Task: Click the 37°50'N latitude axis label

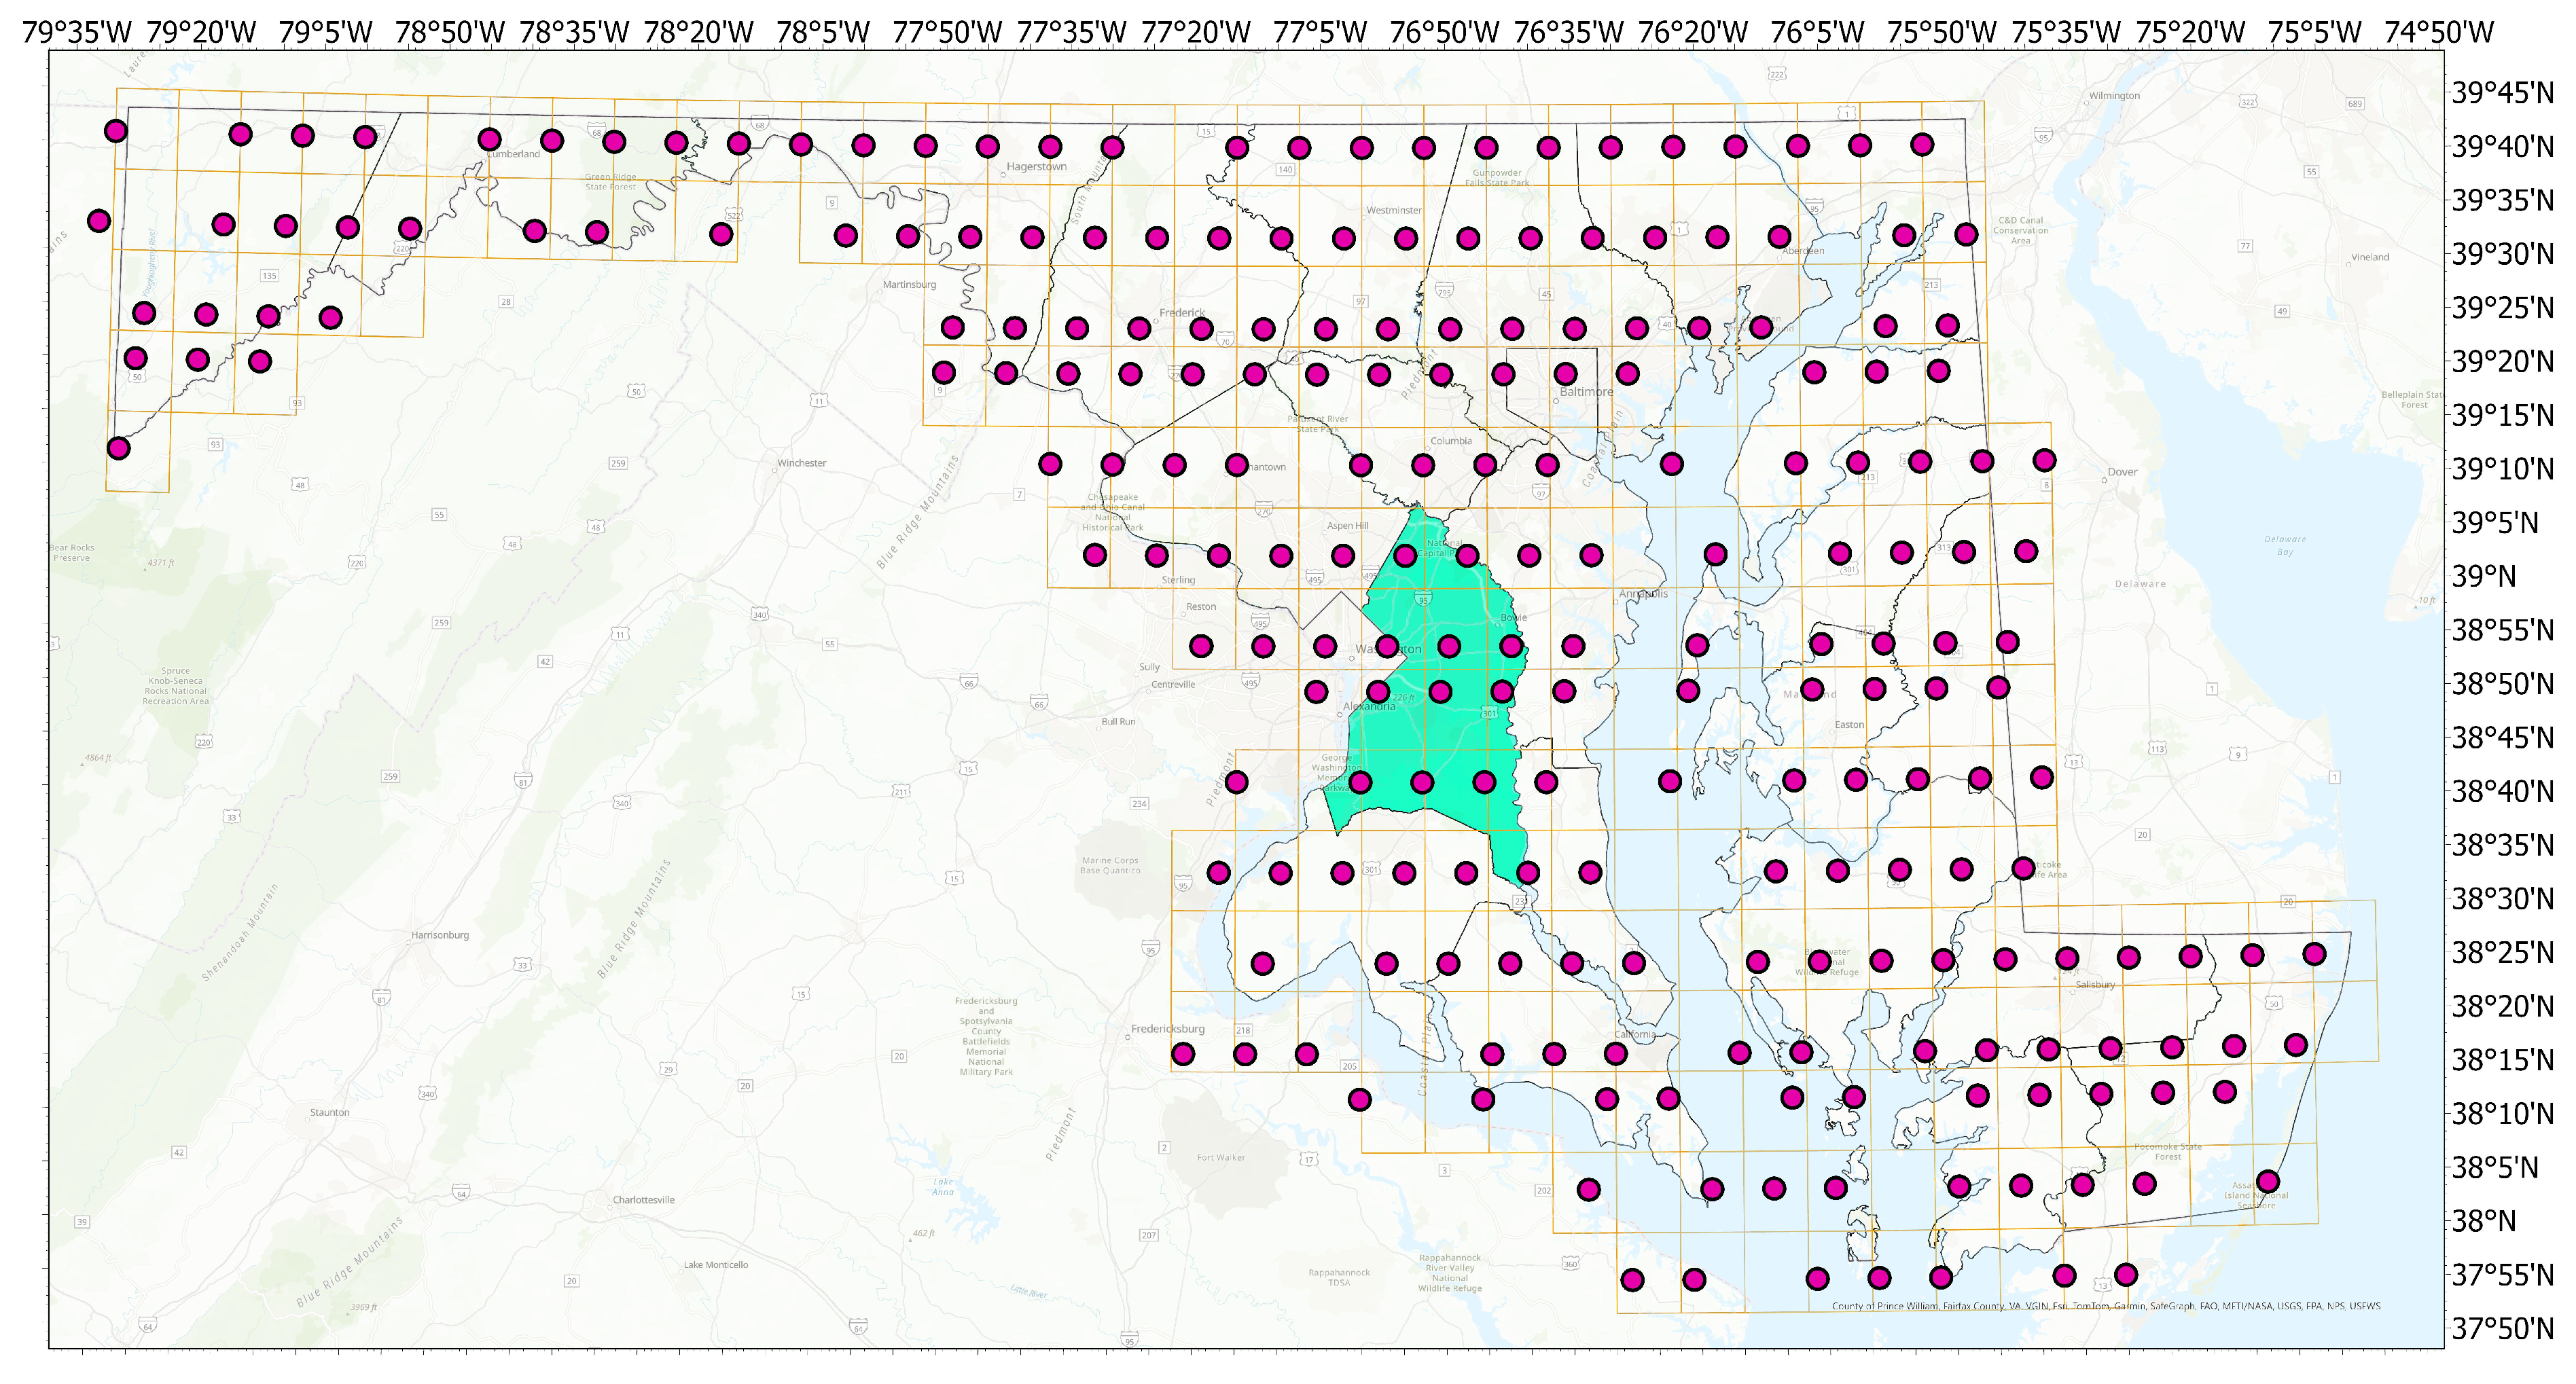Action: [x=2502, y=1329]
